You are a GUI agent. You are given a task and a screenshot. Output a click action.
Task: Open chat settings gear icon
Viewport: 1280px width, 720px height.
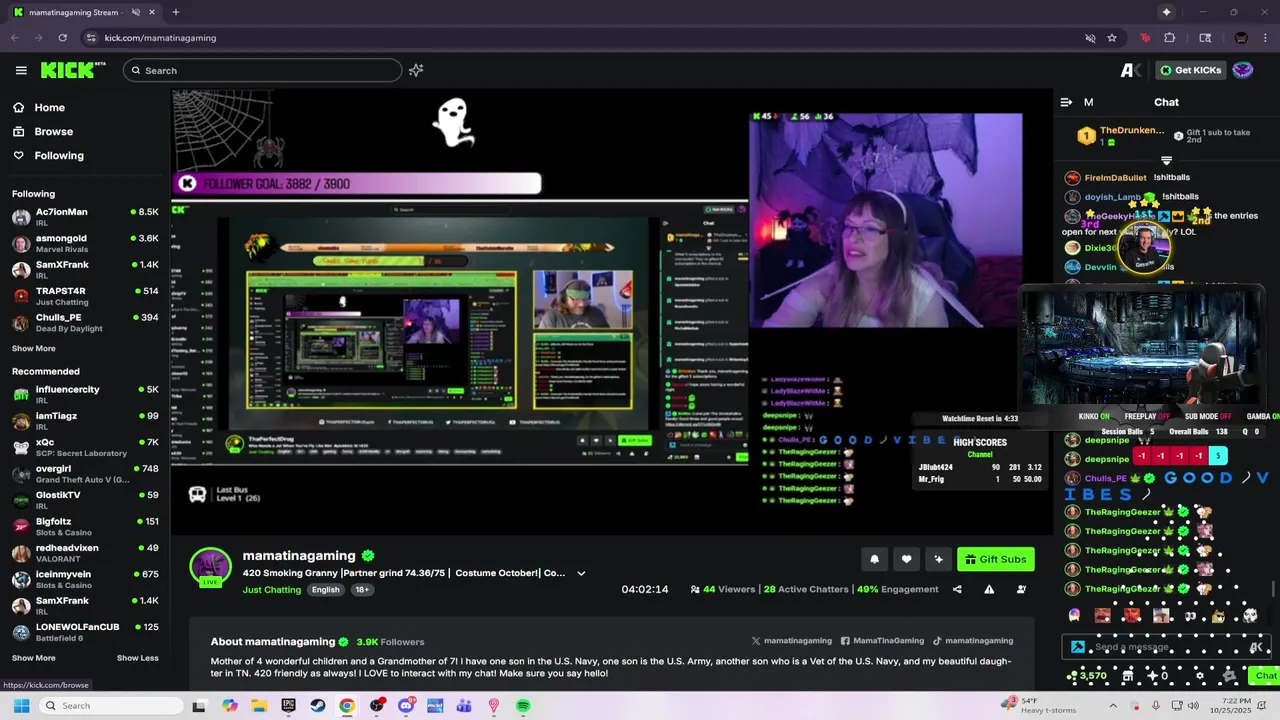[x=1200, y=676]
